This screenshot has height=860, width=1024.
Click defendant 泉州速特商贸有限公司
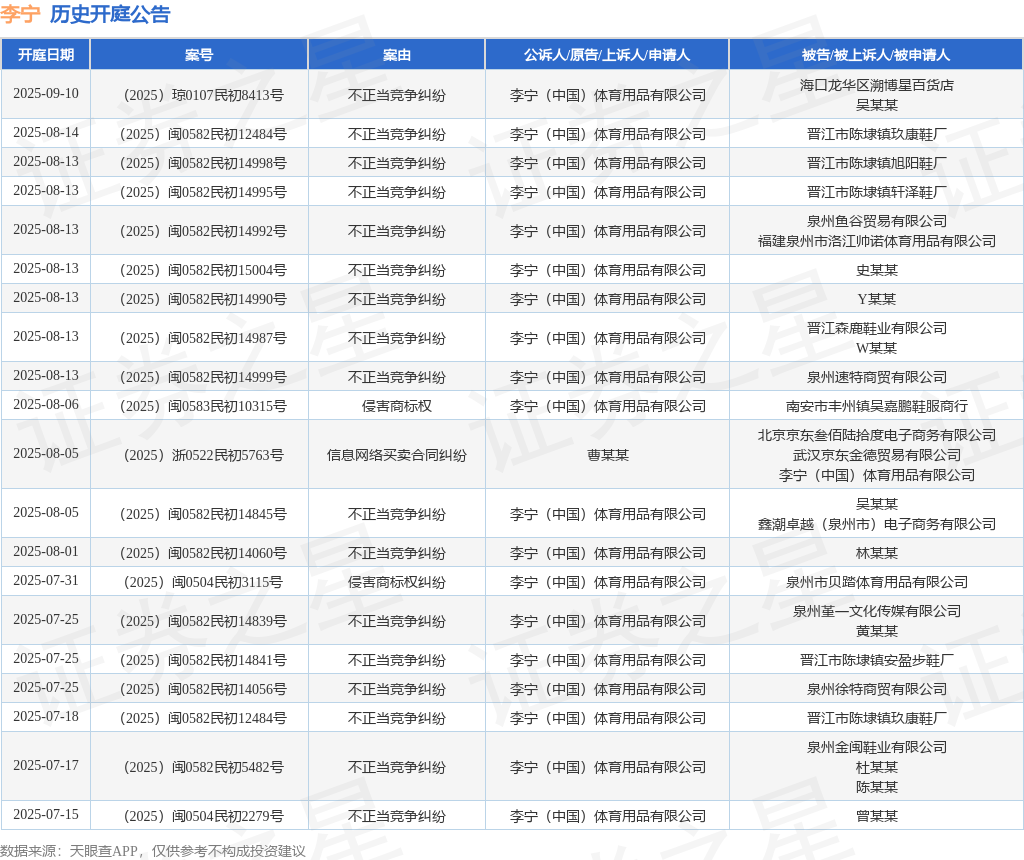tap(876, 377)
